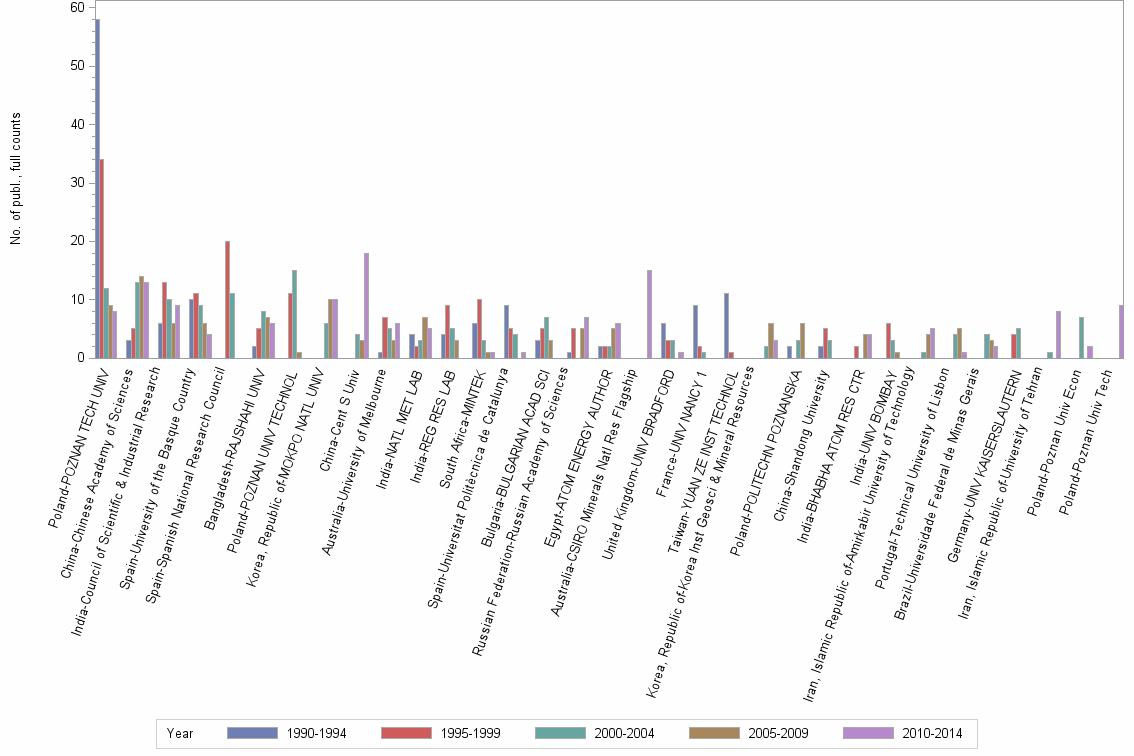Select the tallest blue Poznan Tech bar
This screenshot has height=756, width=1134.
(98, 188)
